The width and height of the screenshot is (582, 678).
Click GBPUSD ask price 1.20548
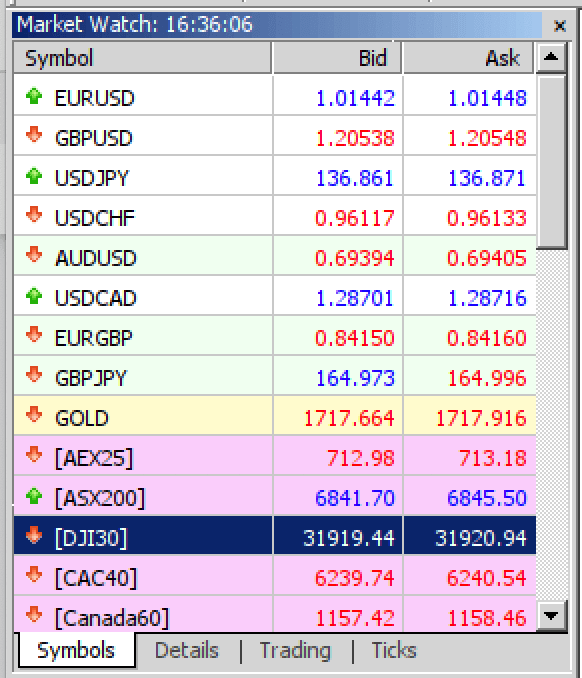(x=487, y=138)
